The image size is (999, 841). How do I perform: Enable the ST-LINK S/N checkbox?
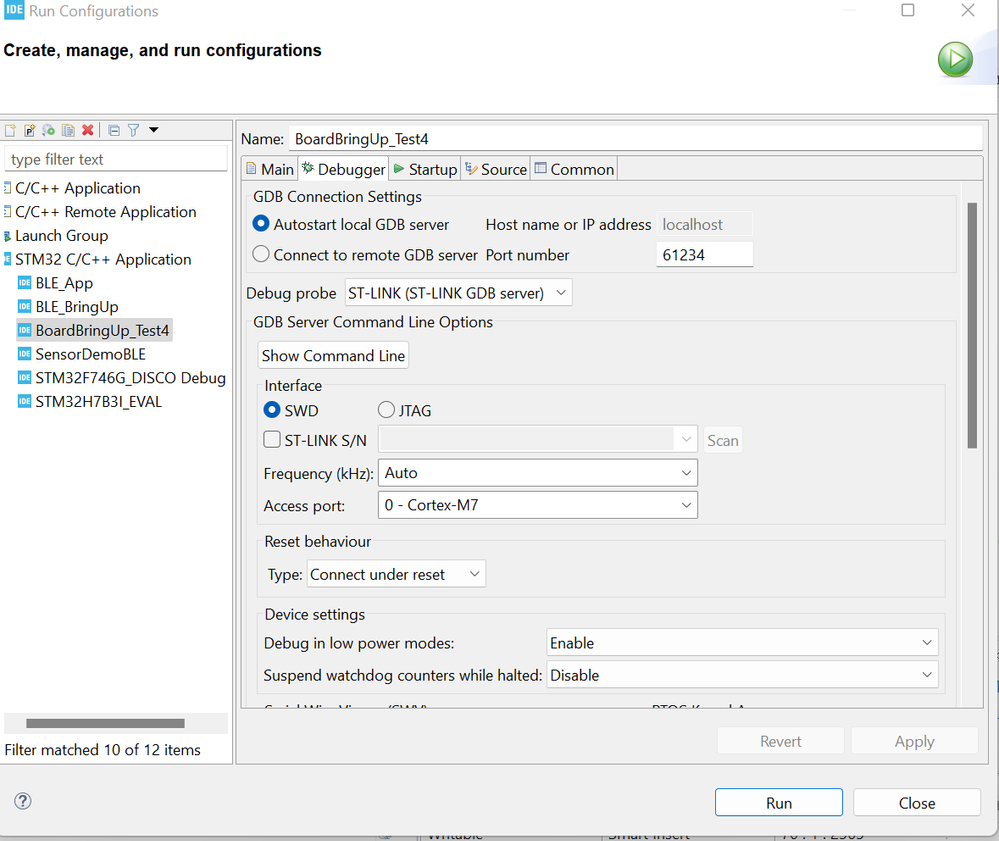coord(272,440)
